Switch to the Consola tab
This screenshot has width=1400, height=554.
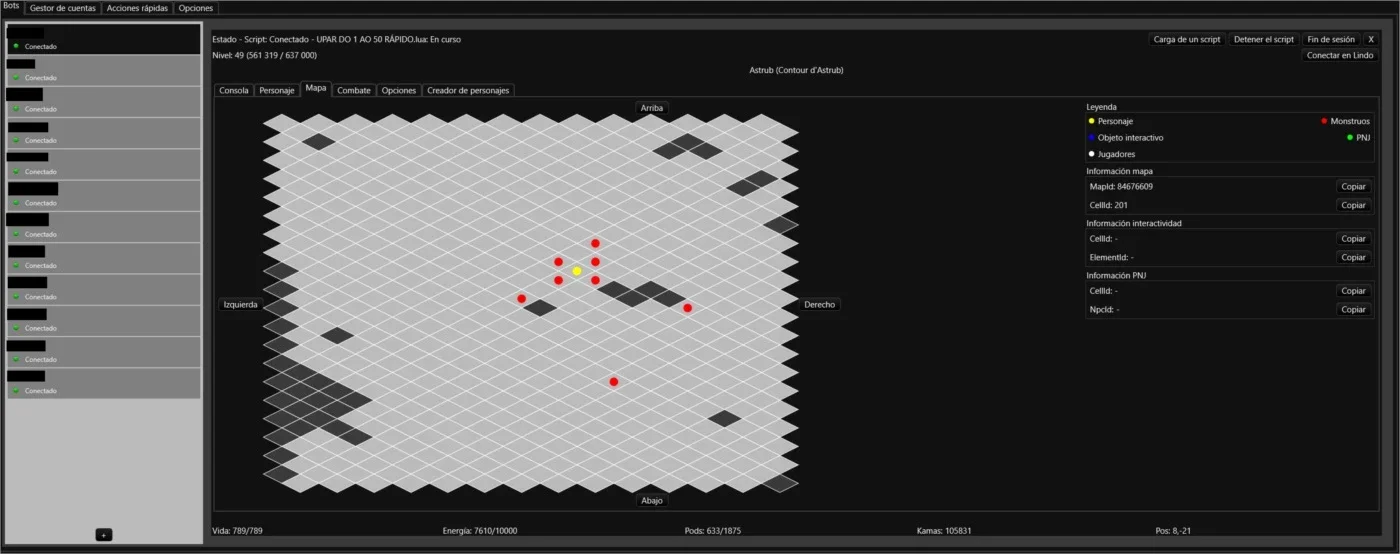click(x=234, y=90)
